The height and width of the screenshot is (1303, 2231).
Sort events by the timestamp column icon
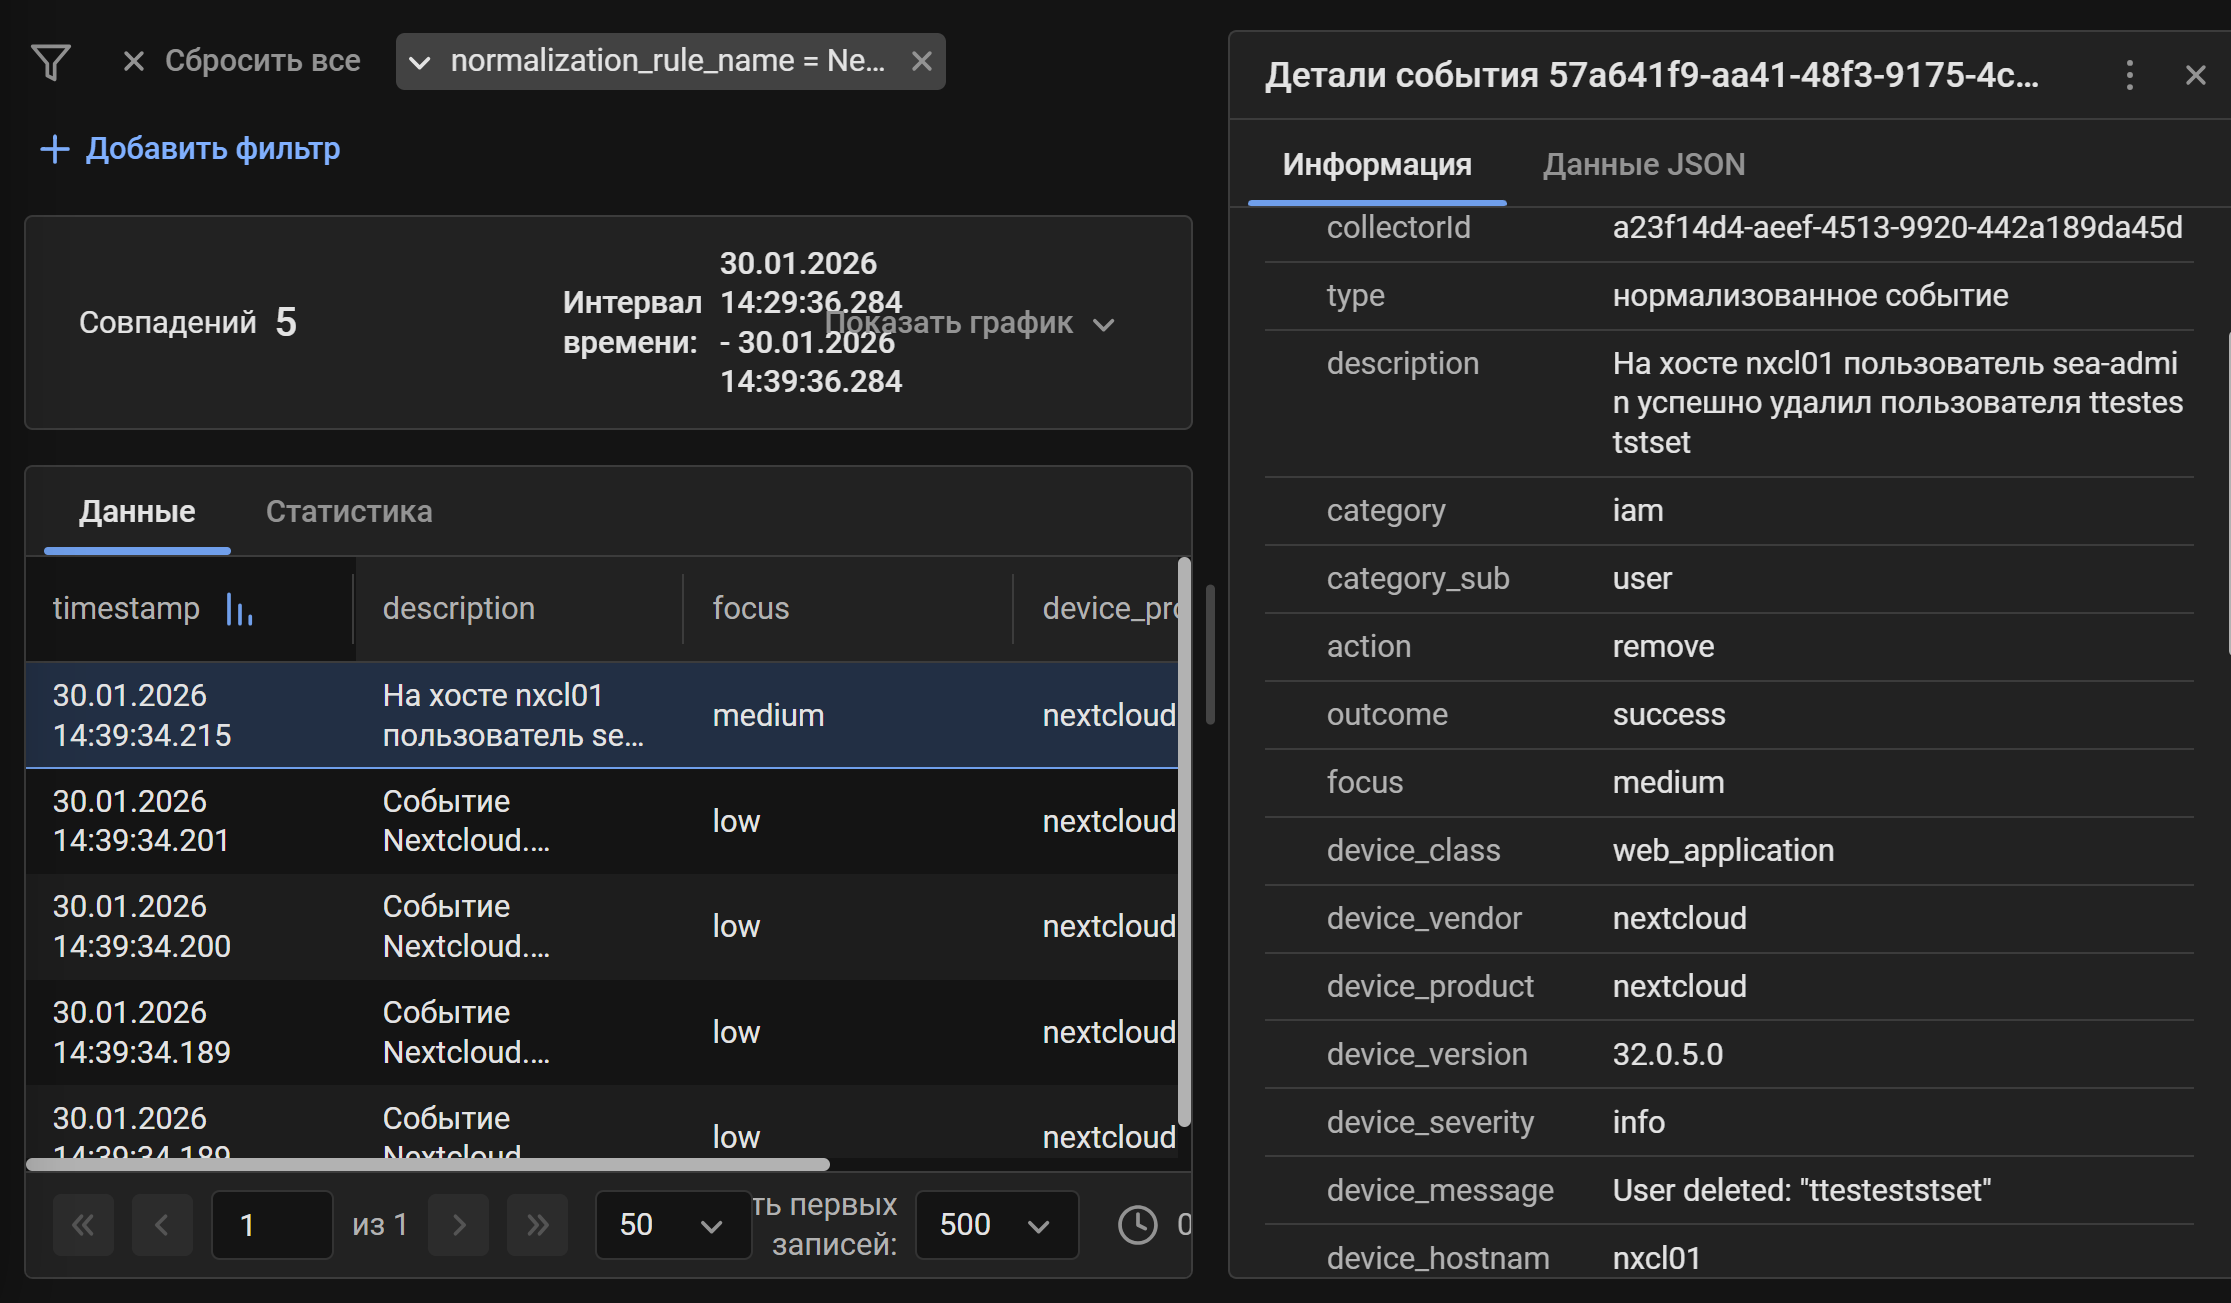click(238, 609)
